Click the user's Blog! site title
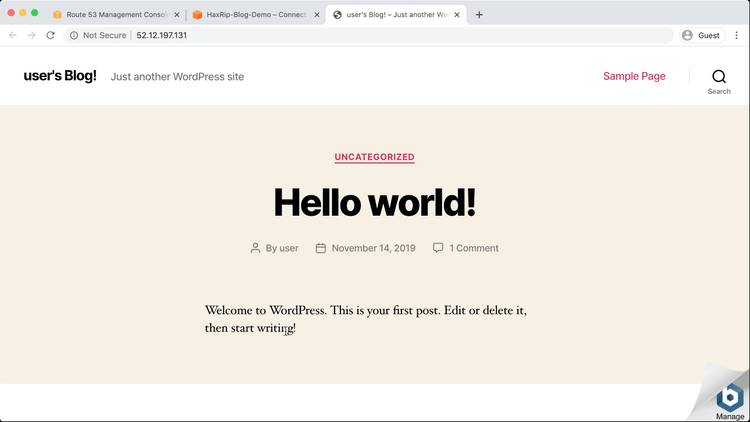Screen dimensions: 750x422 point(60,76)
